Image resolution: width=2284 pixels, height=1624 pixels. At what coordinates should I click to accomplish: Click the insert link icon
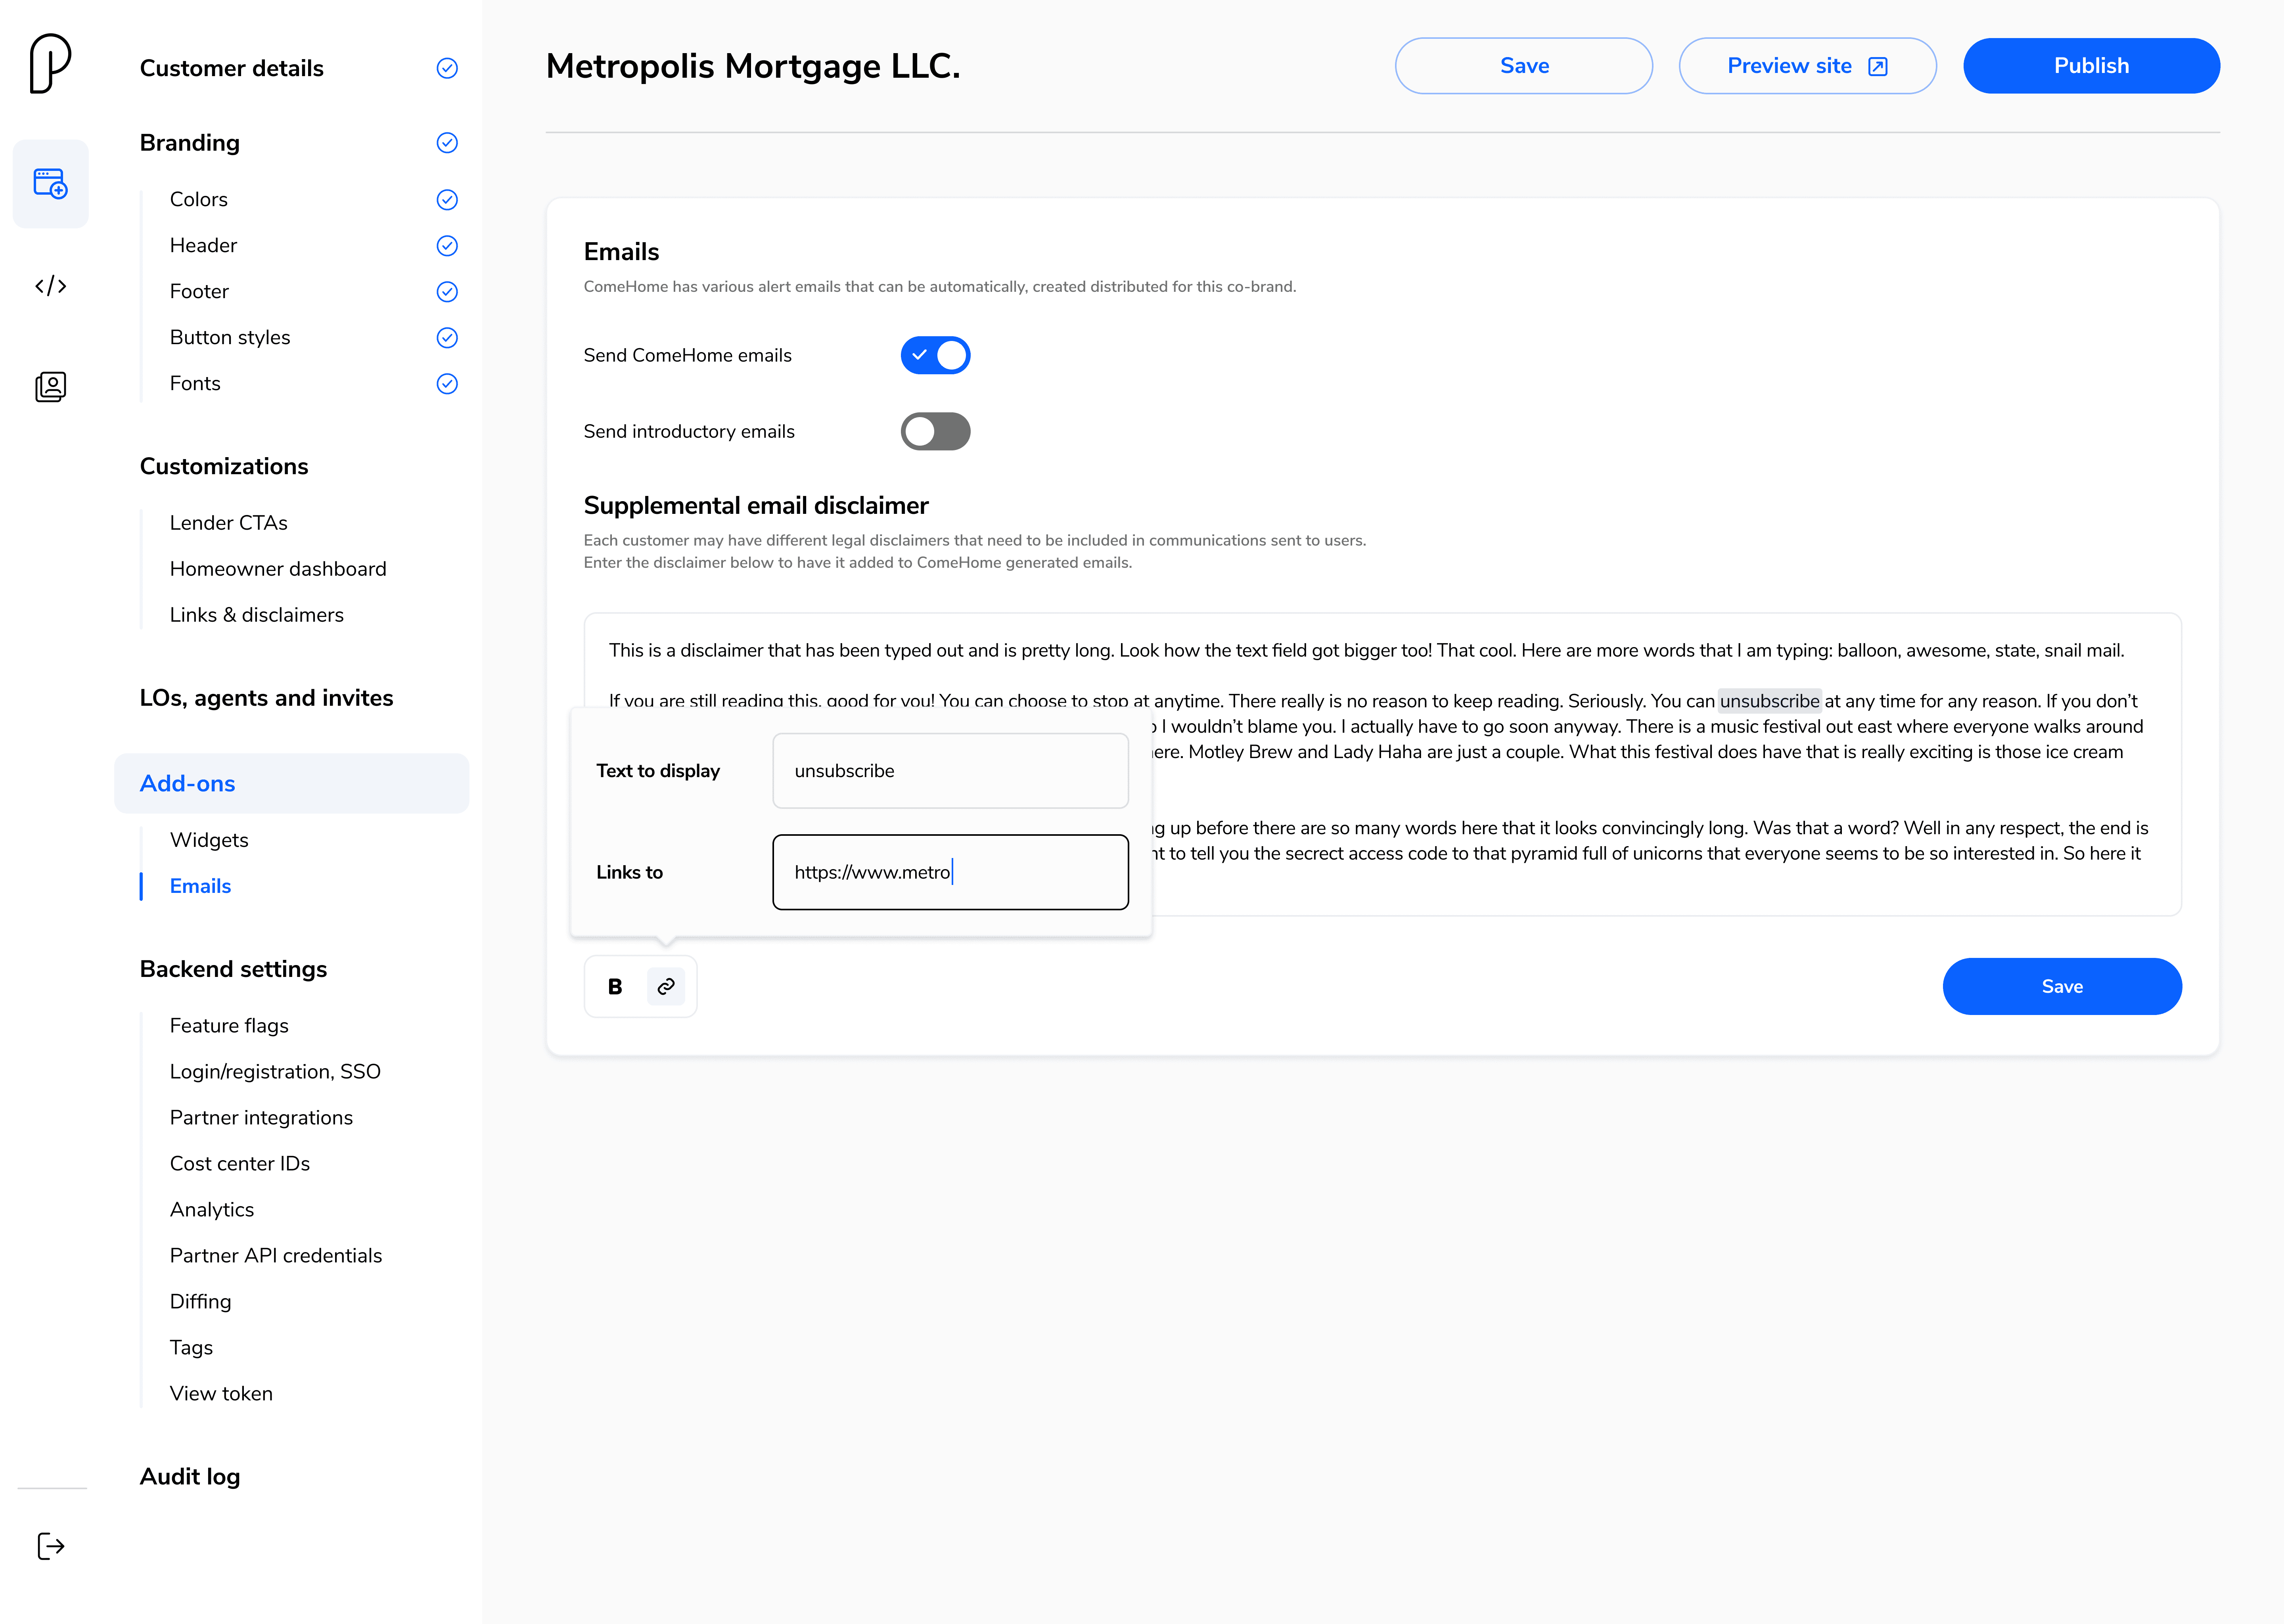pyautogui.click(x=666, y=987)
